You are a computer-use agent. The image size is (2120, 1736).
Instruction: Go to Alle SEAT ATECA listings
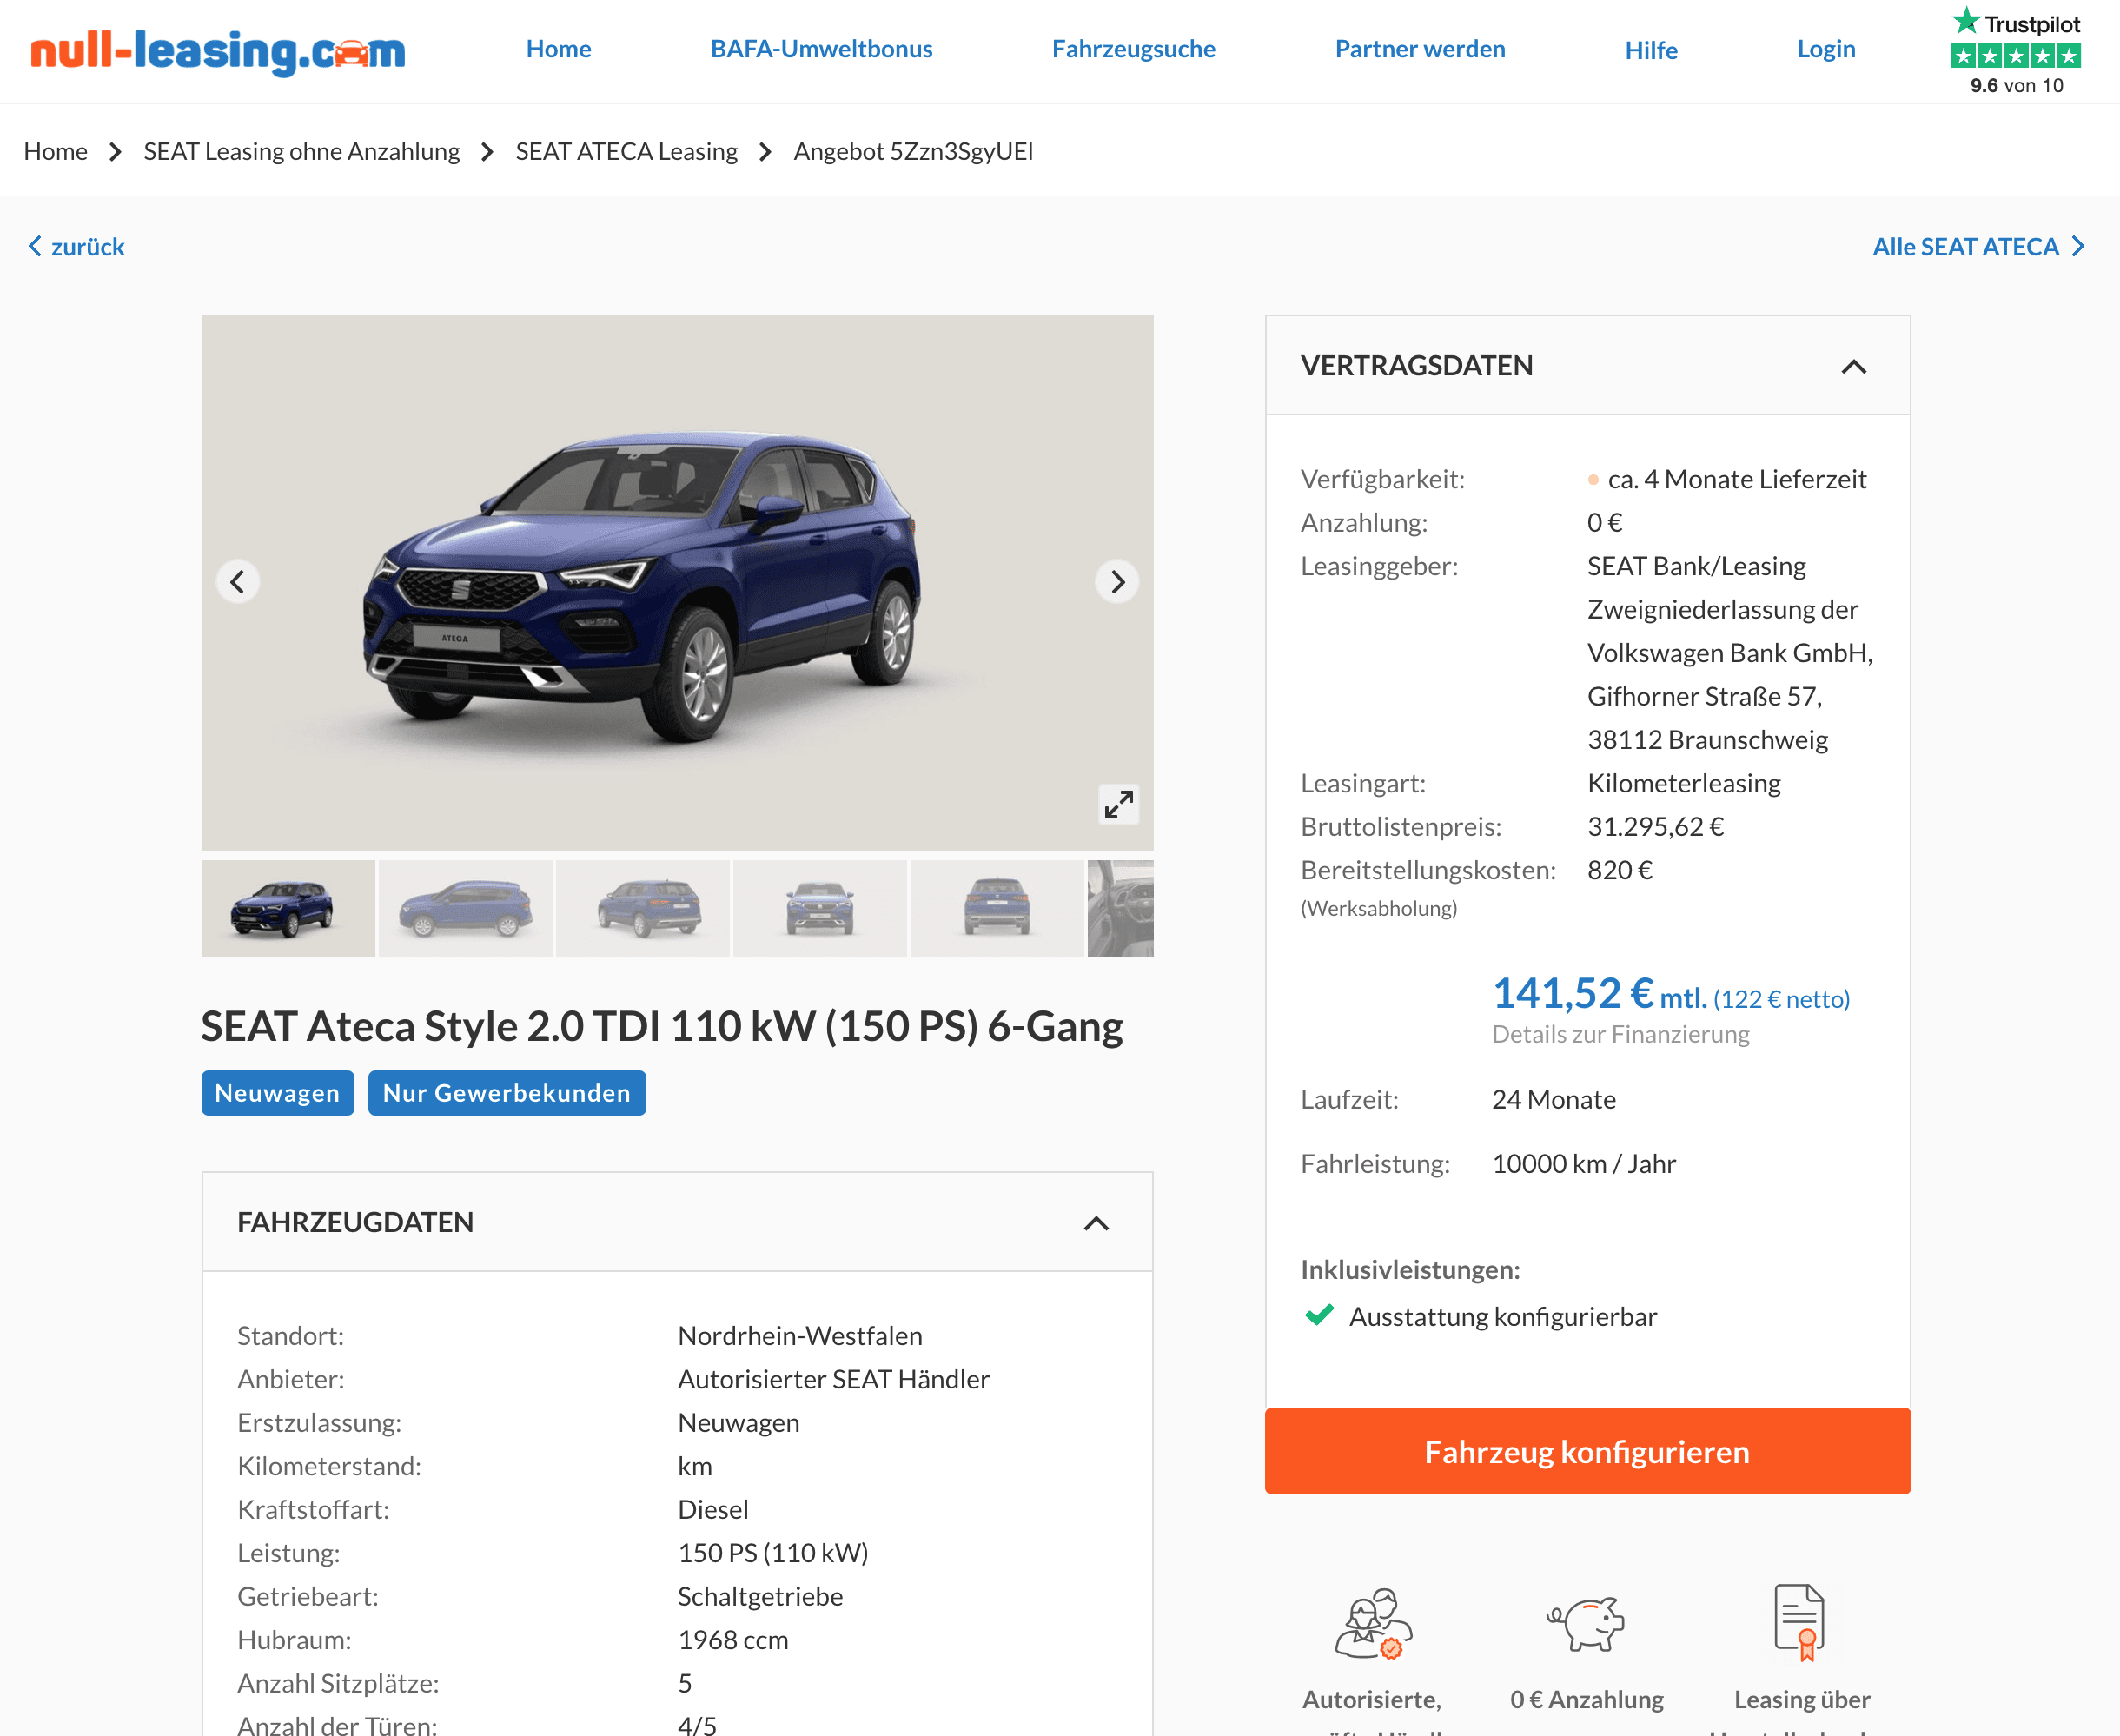point(1978,247)
